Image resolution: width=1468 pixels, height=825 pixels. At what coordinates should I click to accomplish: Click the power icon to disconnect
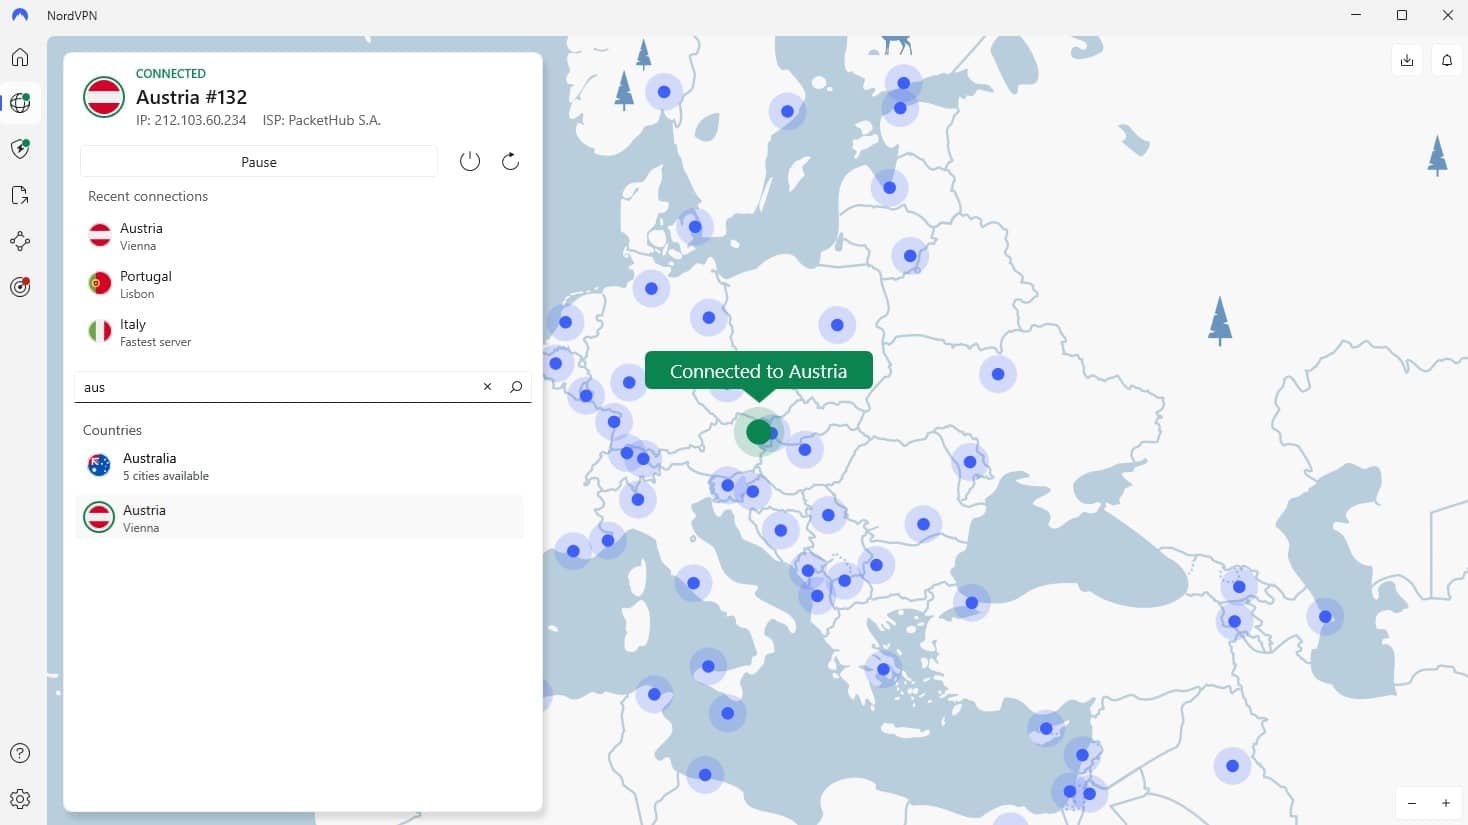470,161
